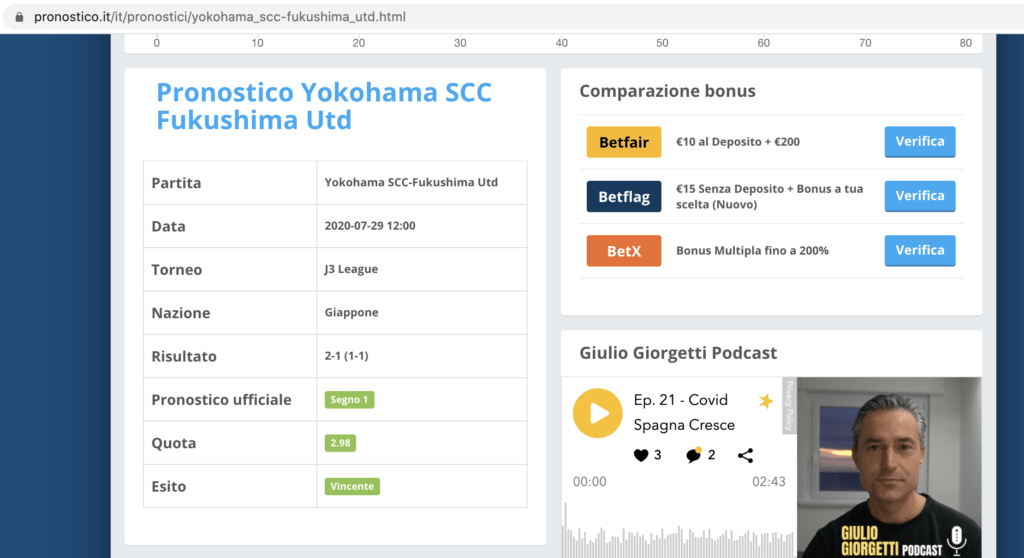
Task: Open the Privacy Policy side tab
Action: (x=790, y=405)
